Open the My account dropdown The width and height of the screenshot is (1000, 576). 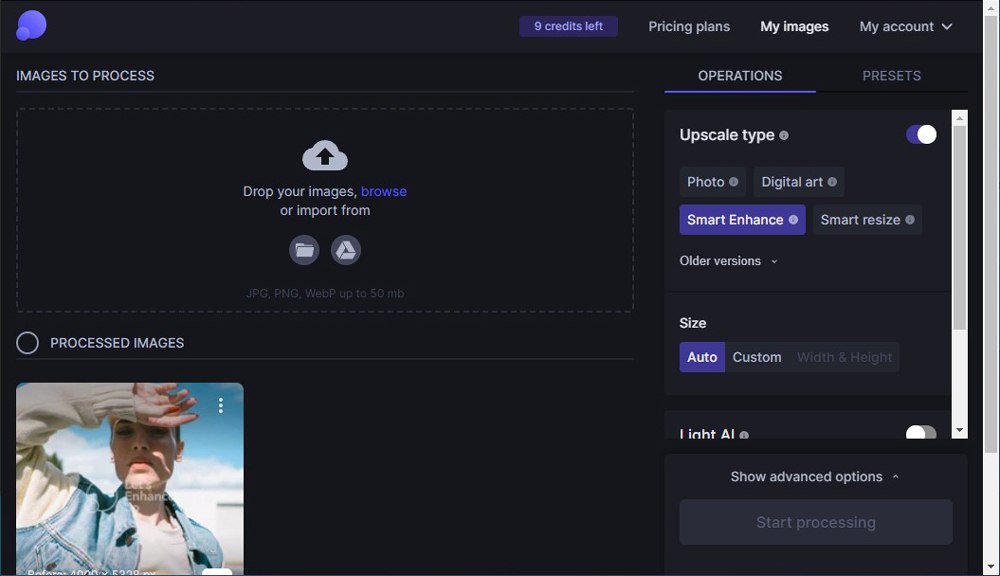click(906, 27)
